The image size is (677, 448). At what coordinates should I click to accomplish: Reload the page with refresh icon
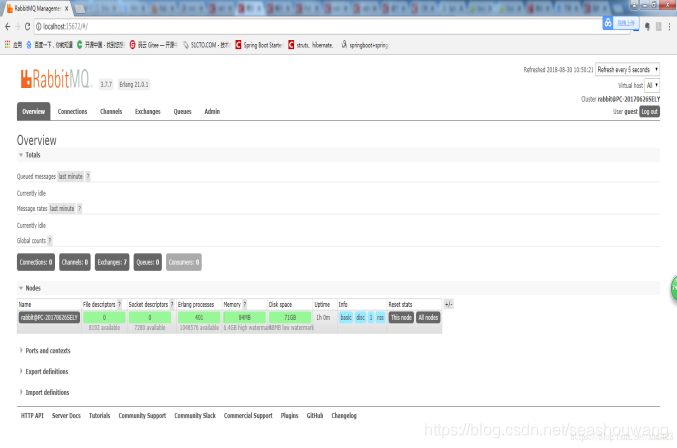(x=27, y=27)
